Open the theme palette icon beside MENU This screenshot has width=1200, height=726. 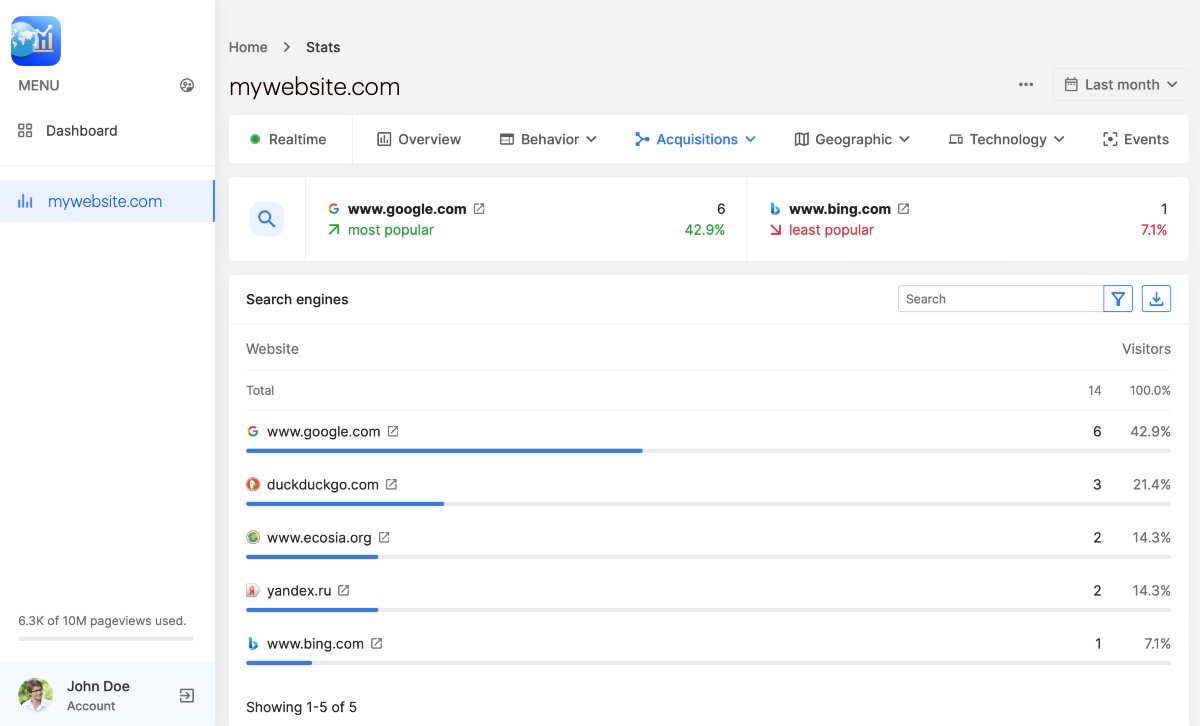186,85
